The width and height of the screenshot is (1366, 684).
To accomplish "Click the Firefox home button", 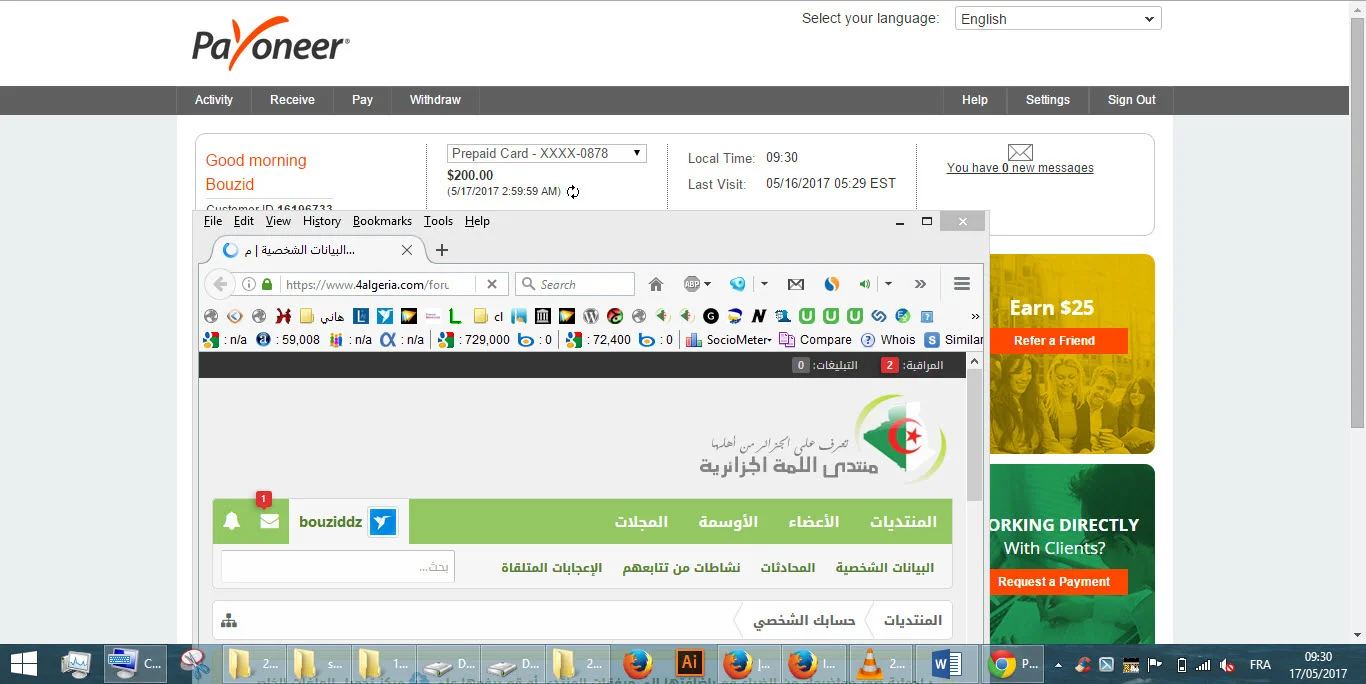I will [656, 285].
